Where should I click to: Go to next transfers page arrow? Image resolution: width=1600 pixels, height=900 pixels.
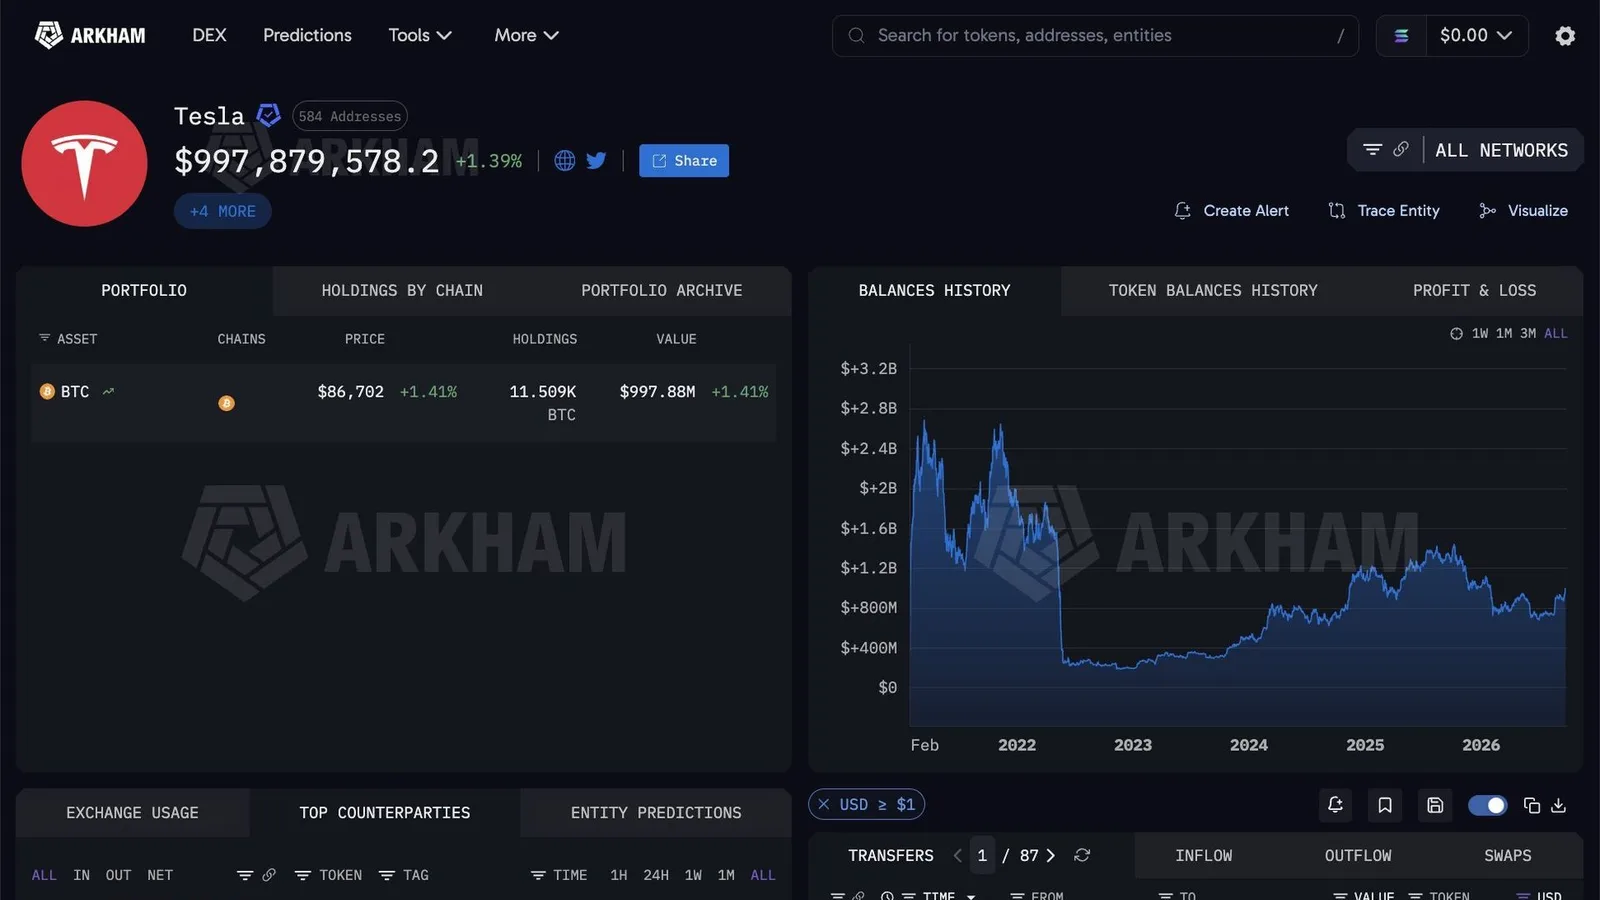1050,856
